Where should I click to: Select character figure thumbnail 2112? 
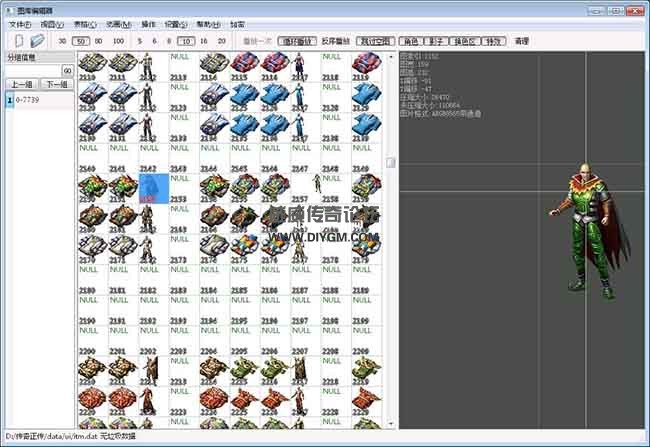[x=148, y=67]
